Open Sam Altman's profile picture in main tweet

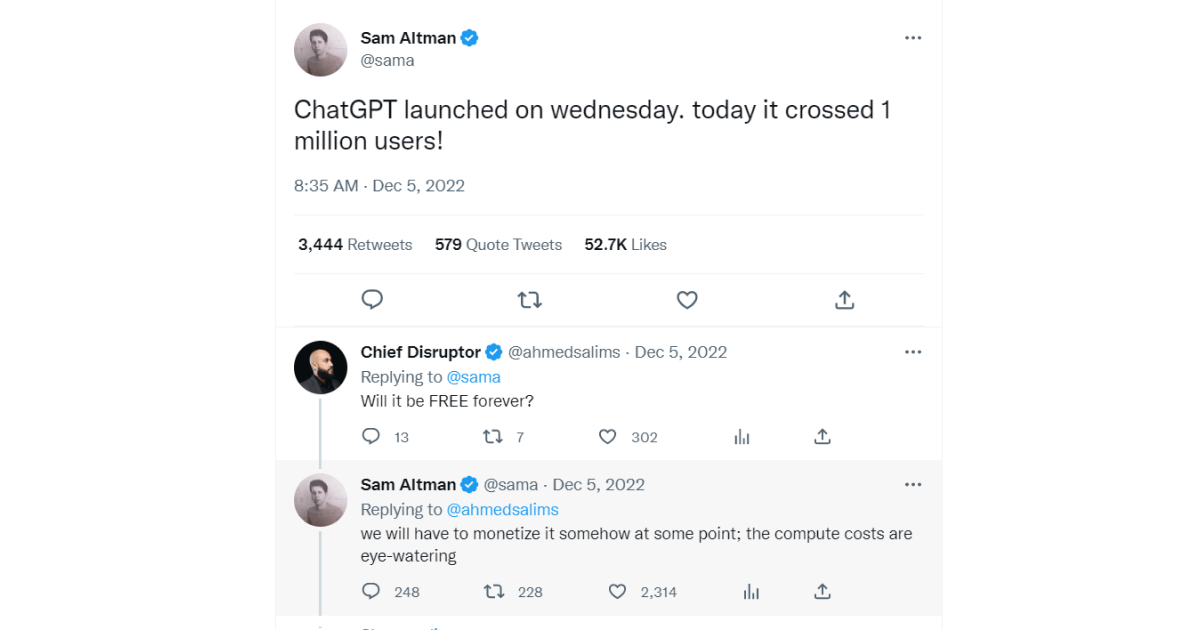tap(320, 49)
